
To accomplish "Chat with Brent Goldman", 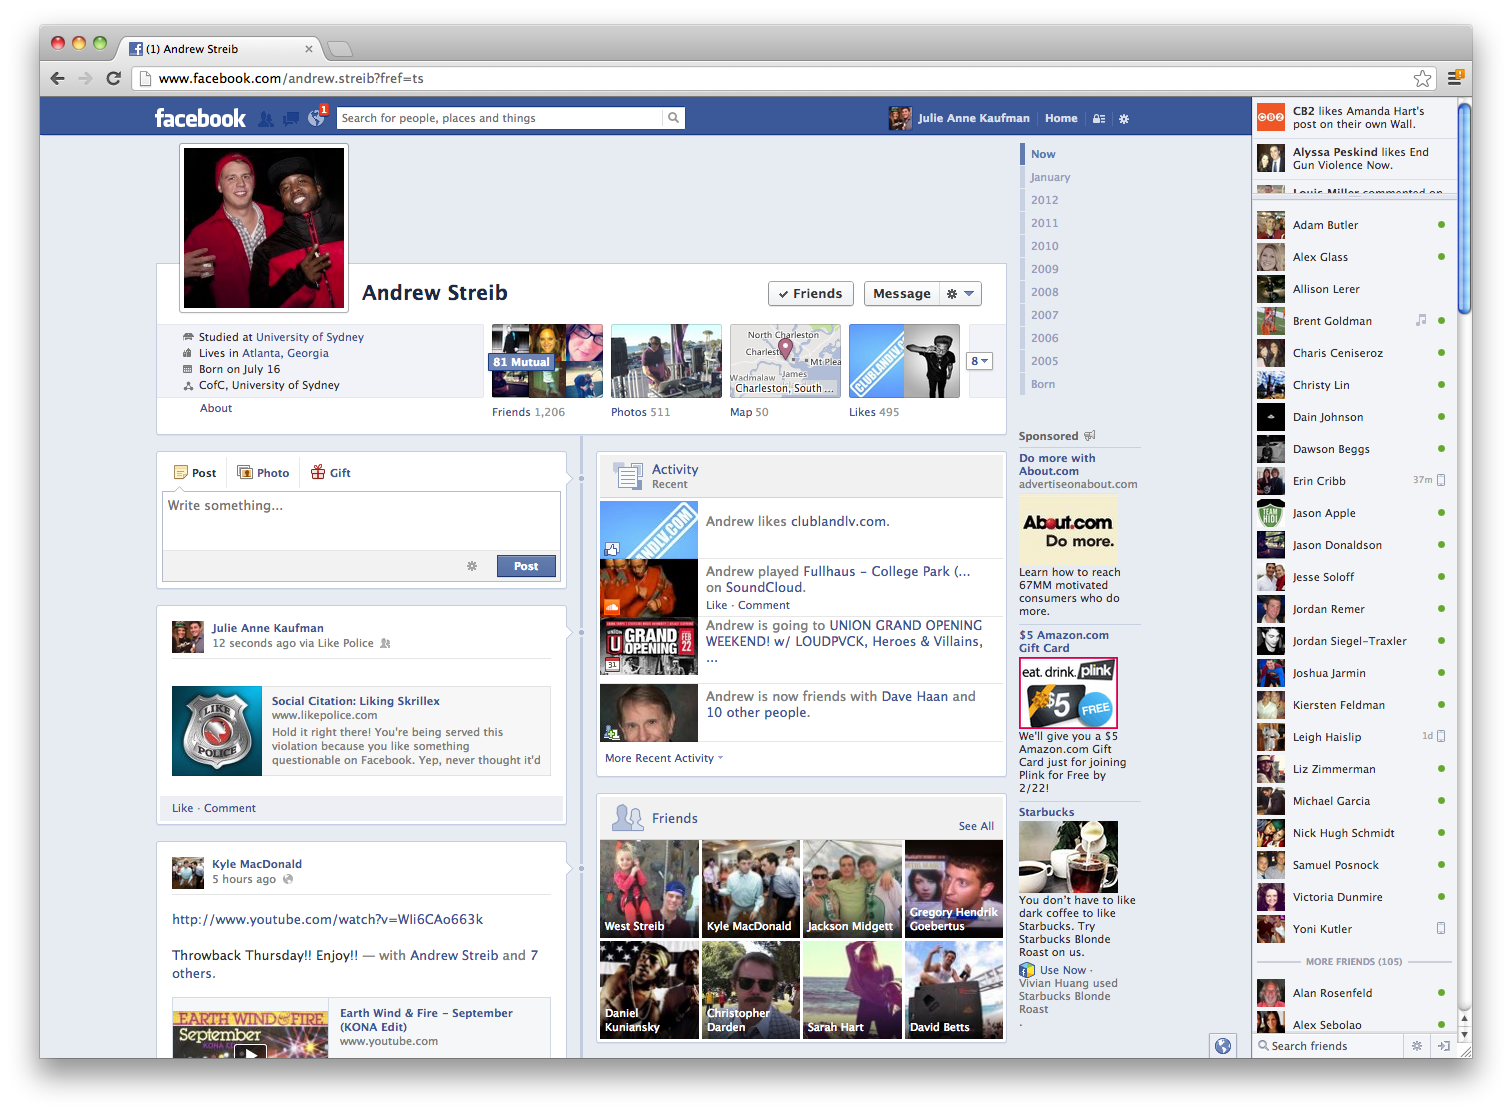I will pyautogui.click(x=1352, y=321).
